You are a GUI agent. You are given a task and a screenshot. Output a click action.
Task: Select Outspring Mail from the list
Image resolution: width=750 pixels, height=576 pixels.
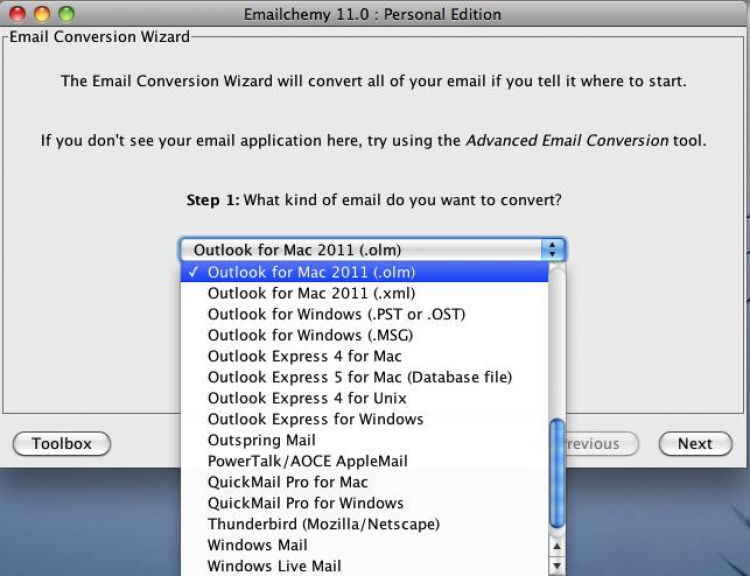pos(364,440)
